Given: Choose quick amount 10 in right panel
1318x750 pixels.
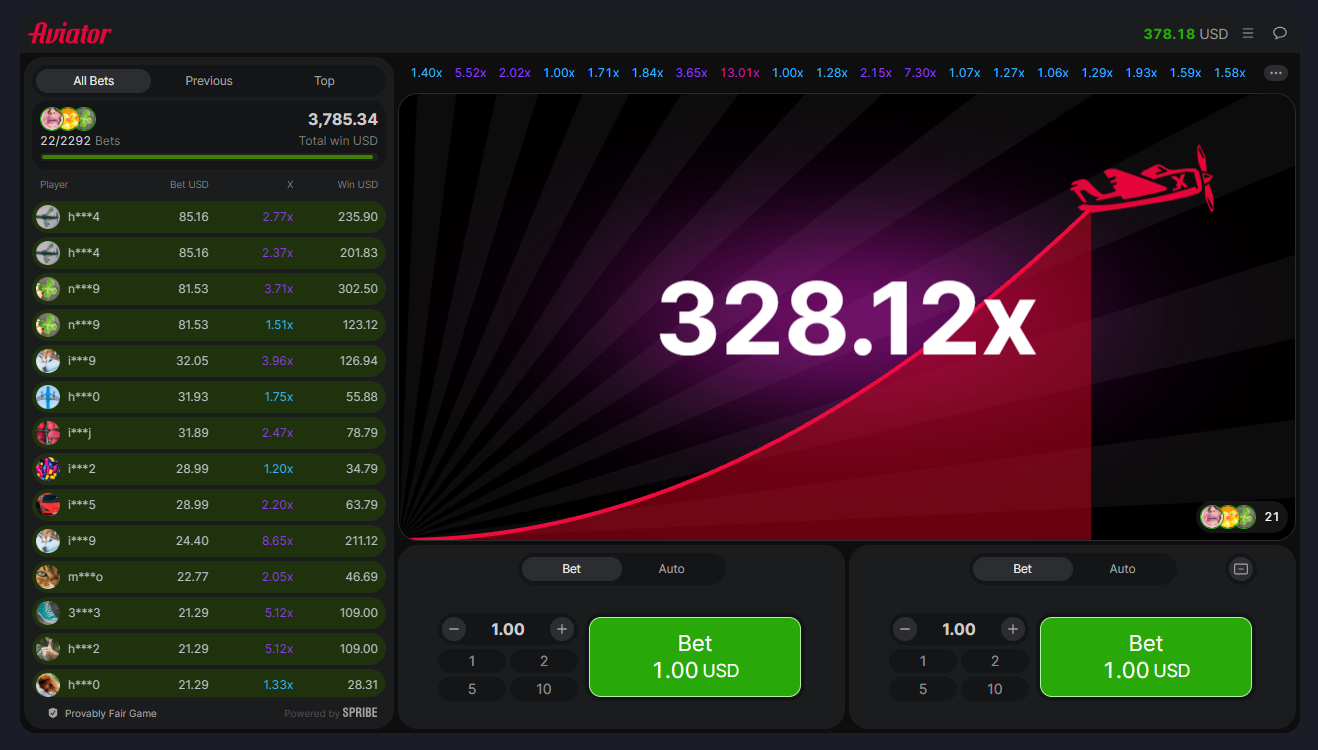Looking at the screenshot, I should (x=995, y=689).
